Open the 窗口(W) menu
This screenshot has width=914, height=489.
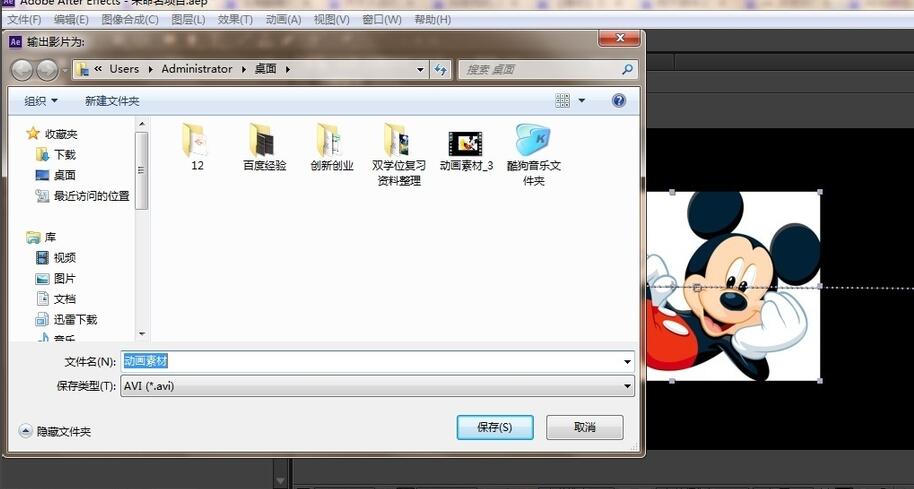382,19
